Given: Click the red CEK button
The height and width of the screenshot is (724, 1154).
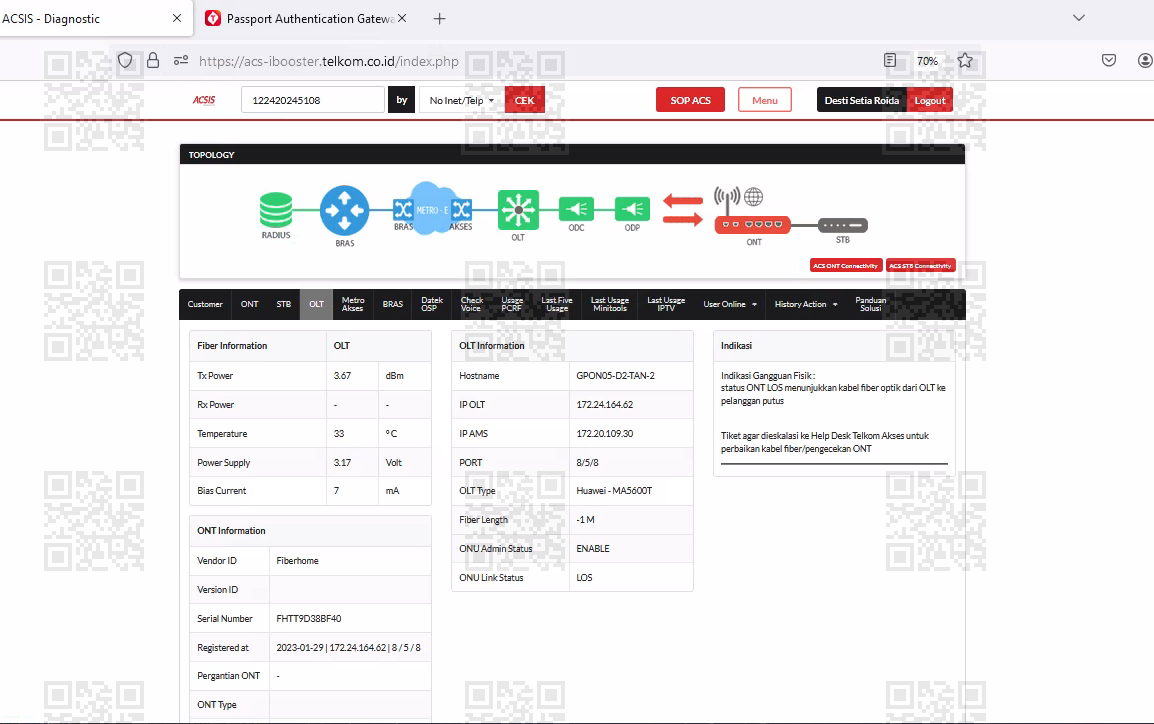Looking at the screenshot, I should pos(525,100).
